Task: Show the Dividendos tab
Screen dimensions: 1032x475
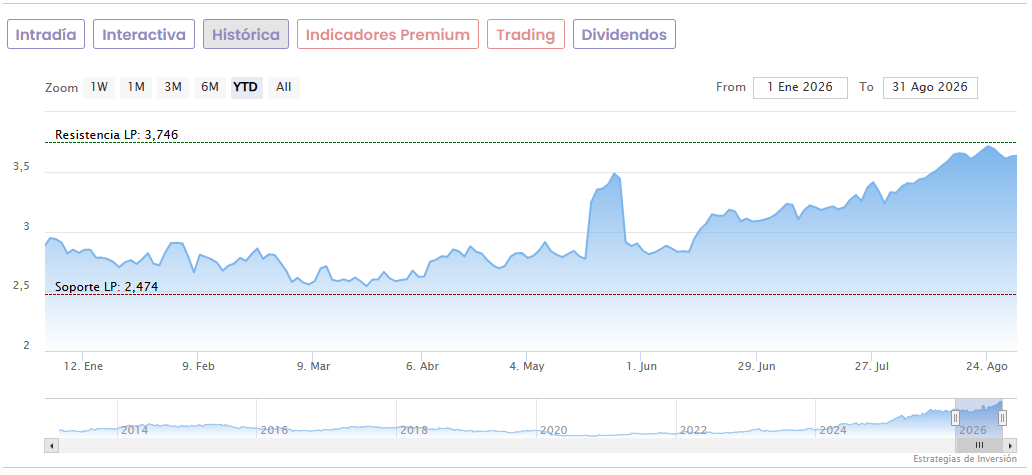Action: point(625,34)
